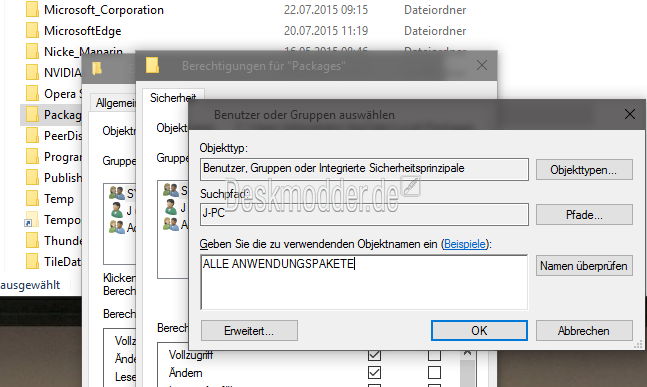Open the Sicherheit tab
The width and height of the screenshot is (647, 387).
173,98
